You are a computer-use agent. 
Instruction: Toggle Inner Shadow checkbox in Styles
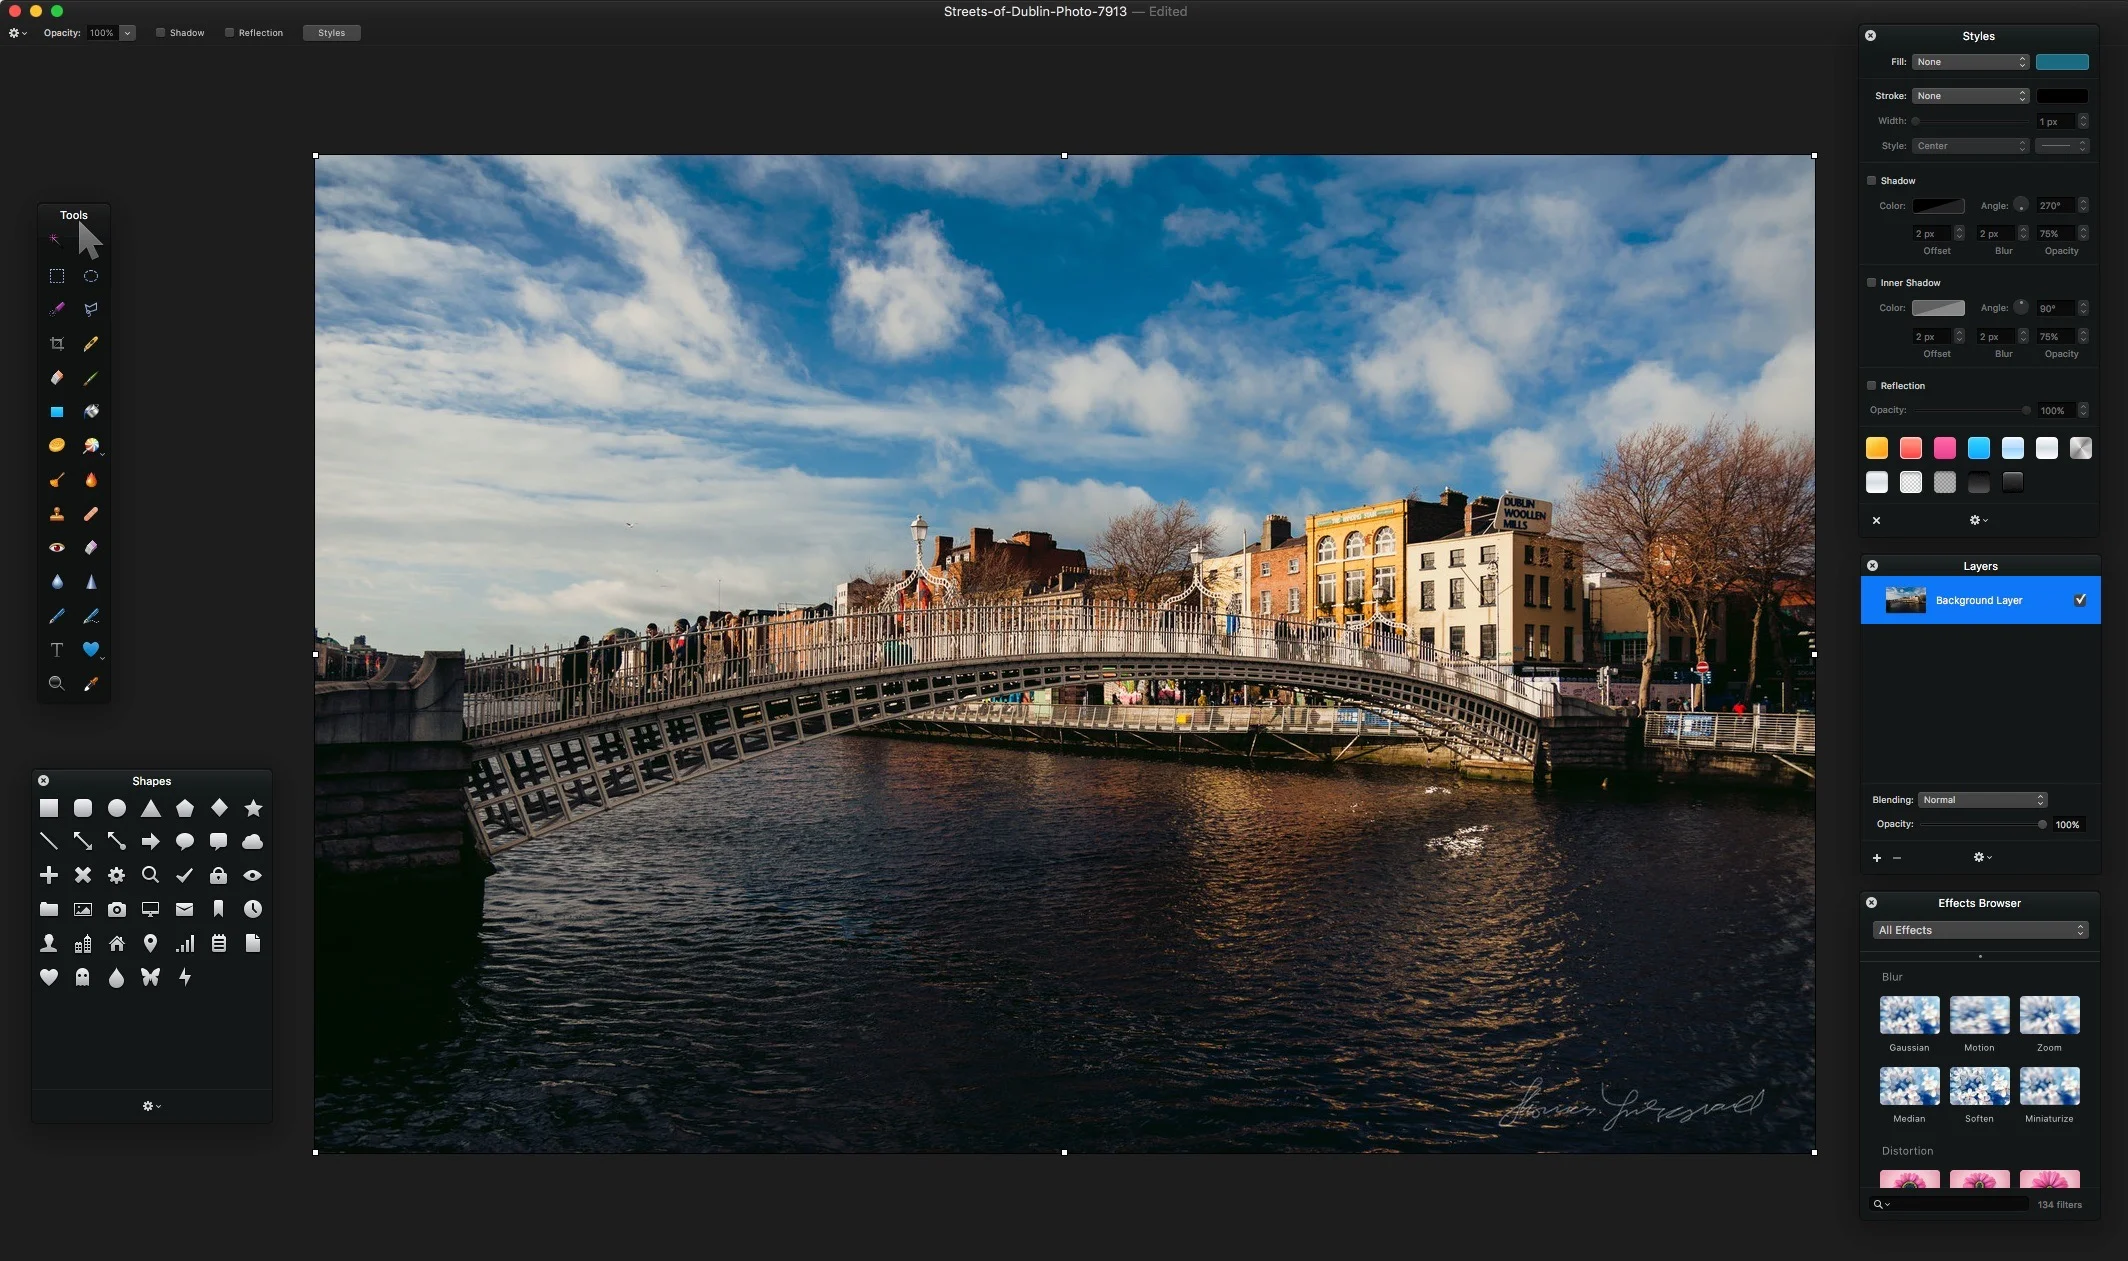[1871, 283]
